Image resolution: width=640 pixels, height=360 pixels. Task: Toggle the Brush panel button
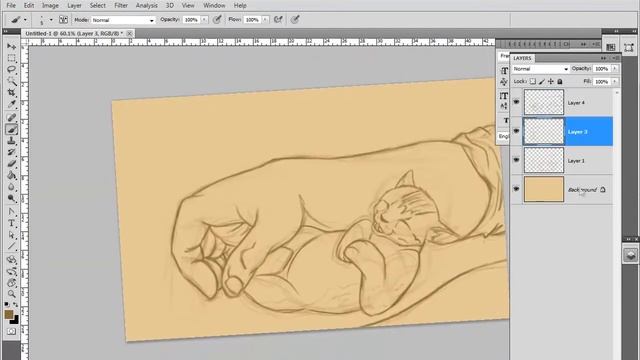click(63, 20)
